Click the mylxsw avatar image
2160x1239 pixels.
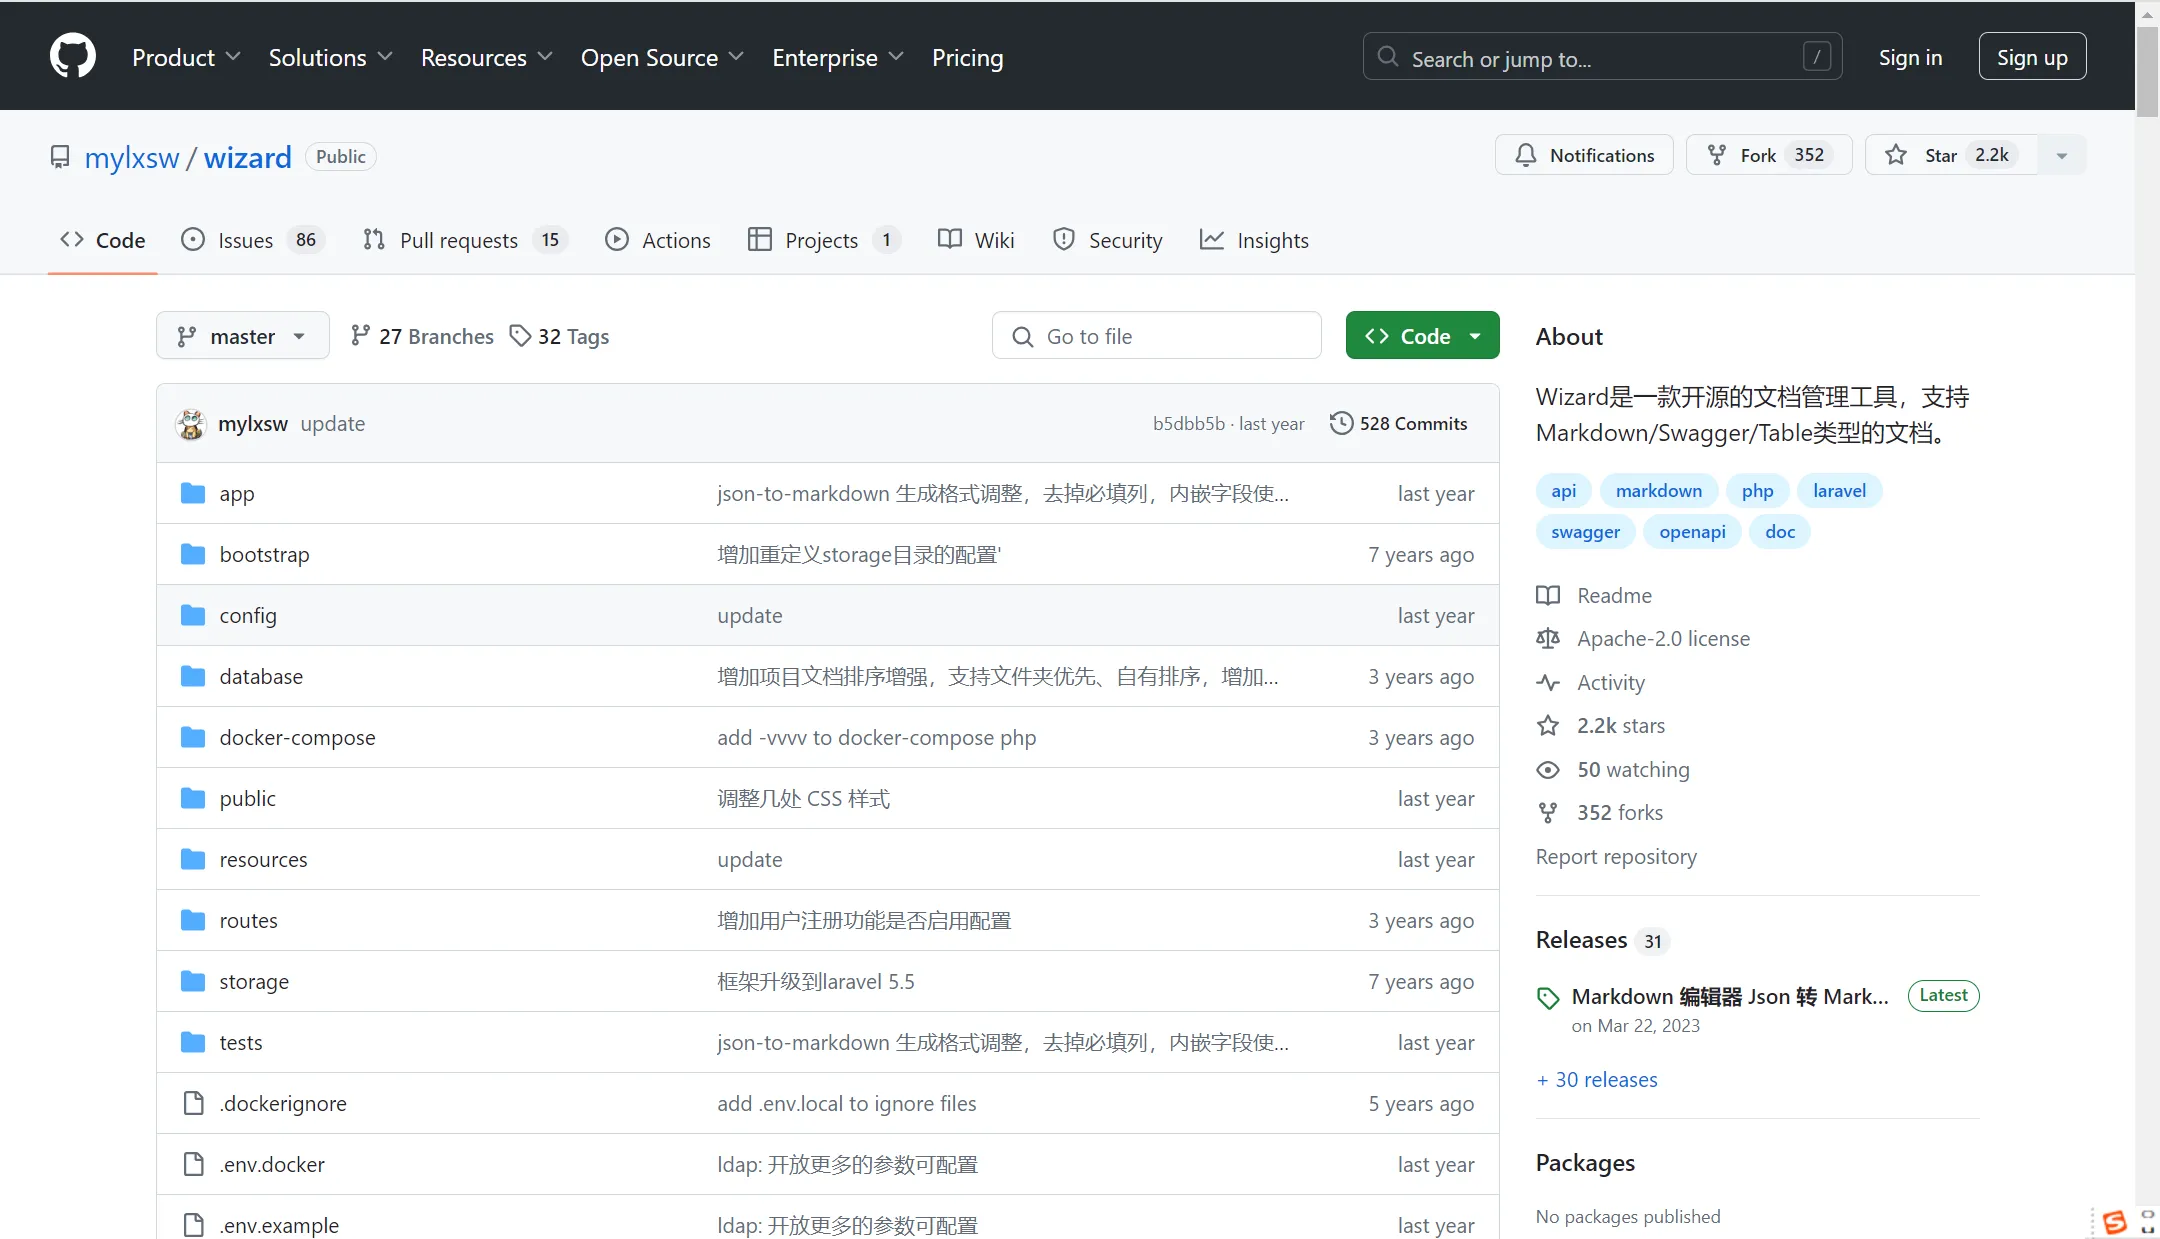(191, 424)
